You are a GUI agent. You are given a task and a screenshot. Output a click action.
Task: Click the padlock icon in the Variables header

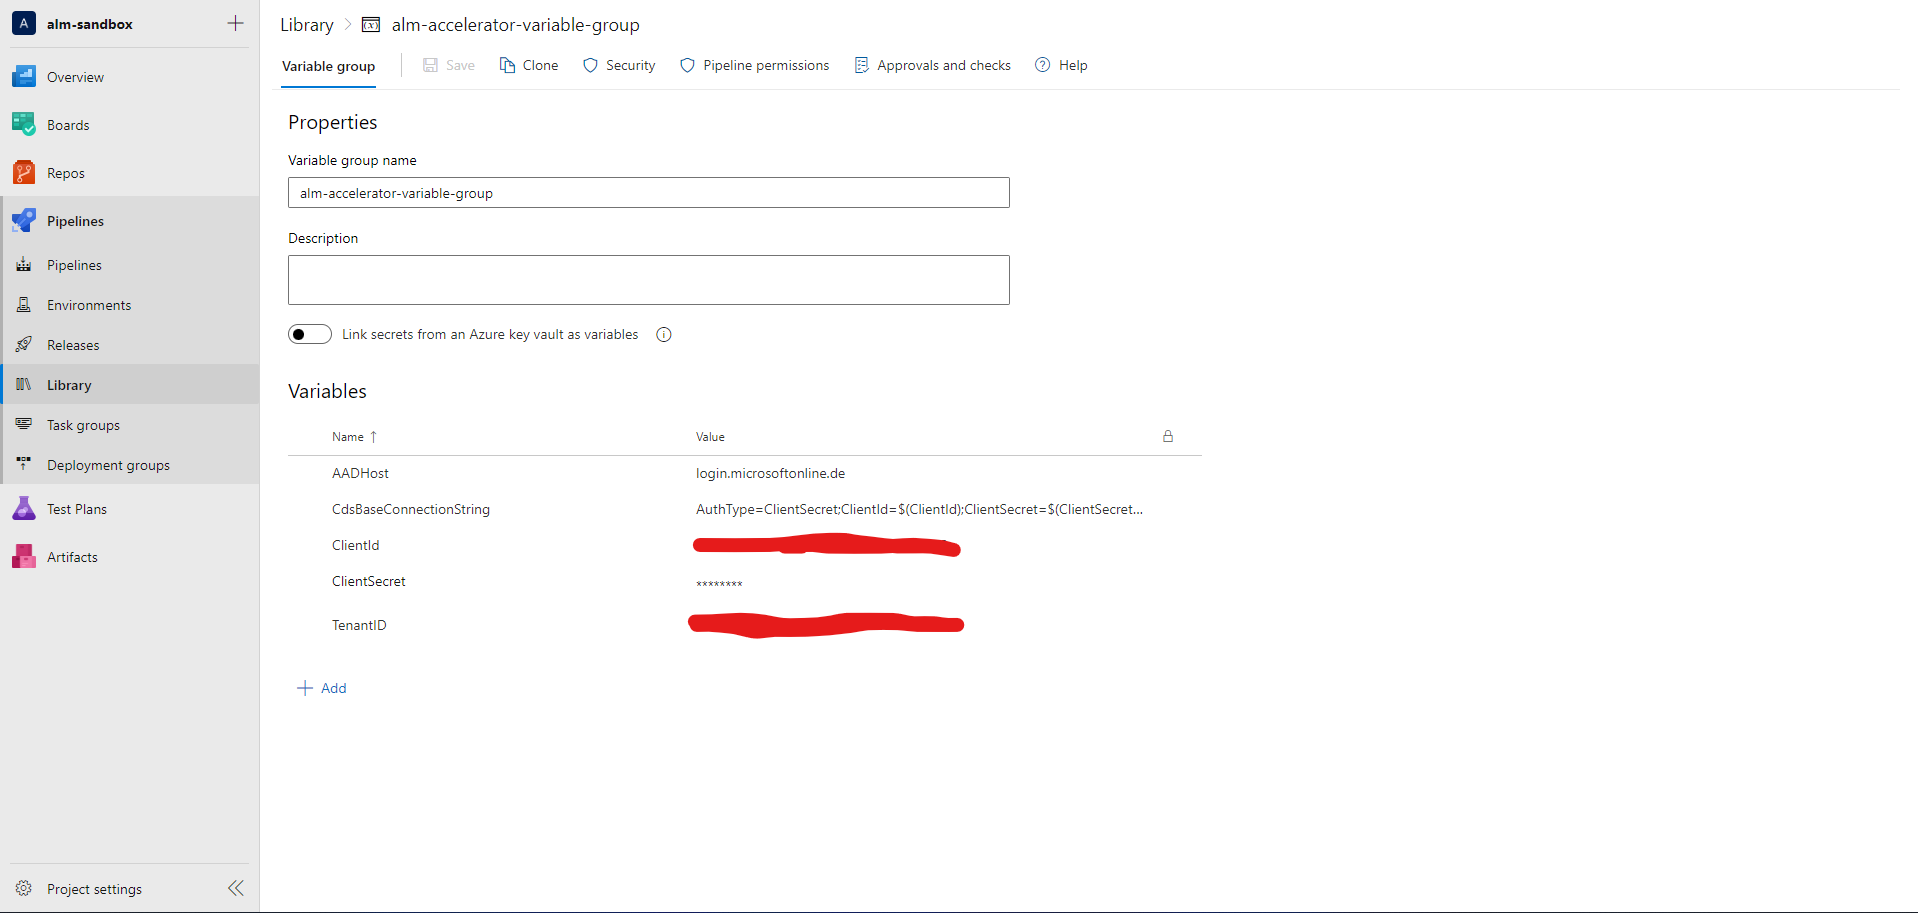point(1167,436)
